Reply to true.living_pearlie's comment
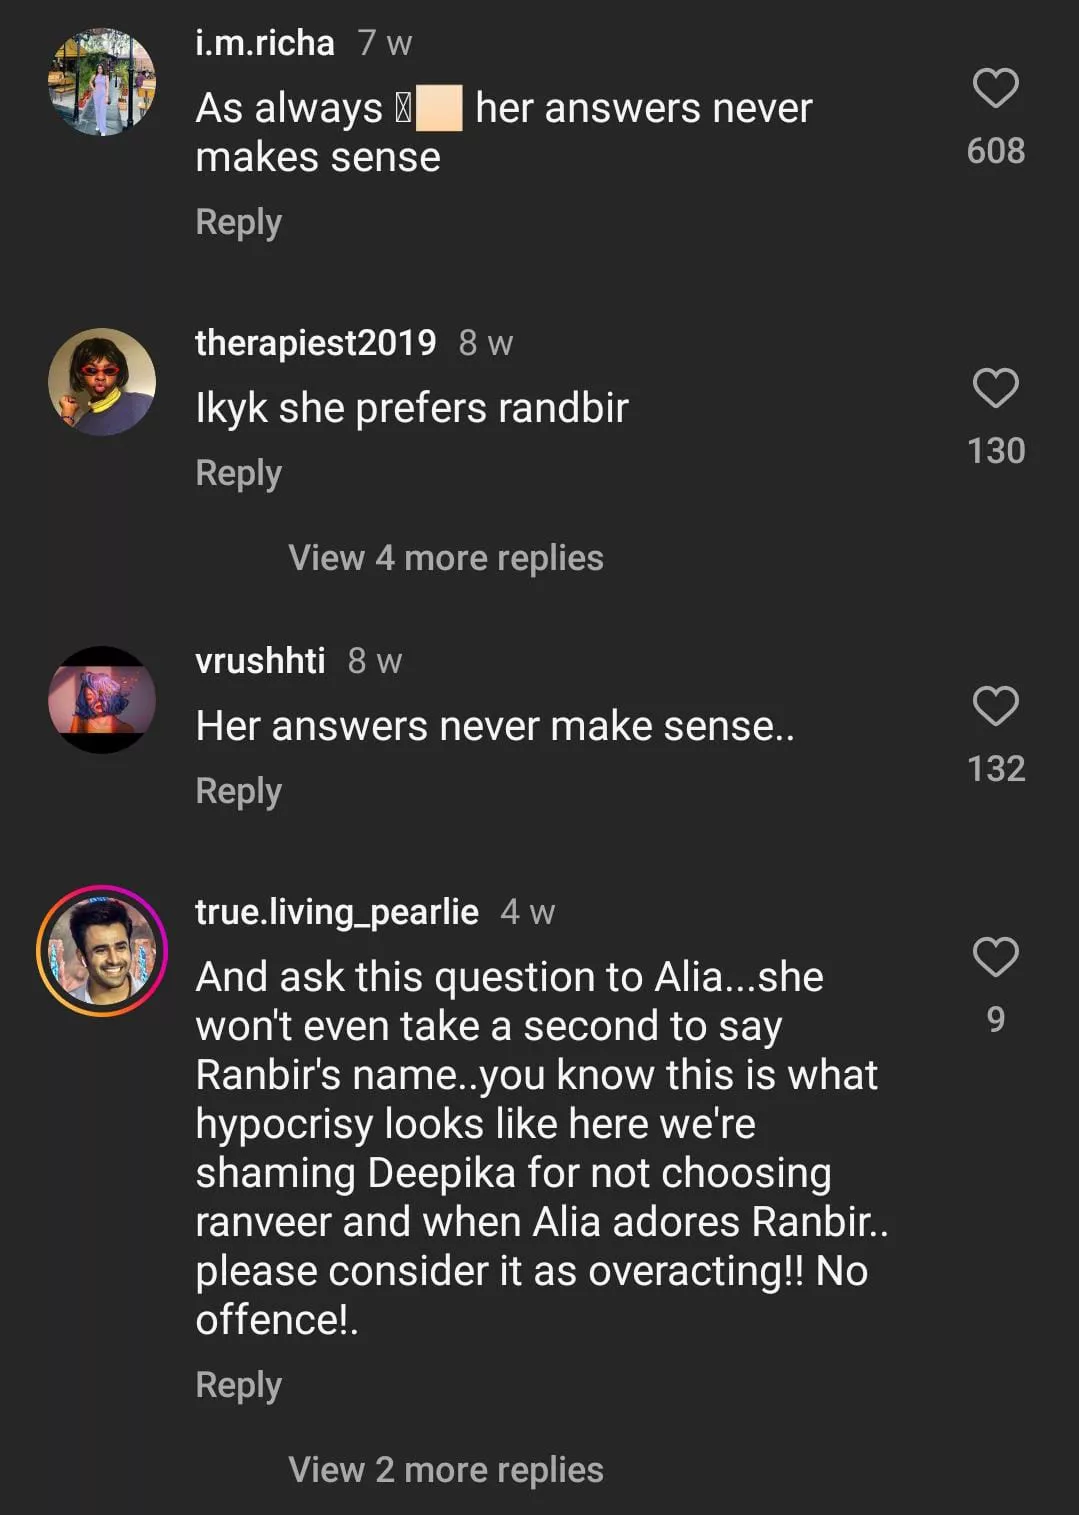Image resolution: width=1079 pixels, height=1515 pixels. click(x=239, y=1385)
